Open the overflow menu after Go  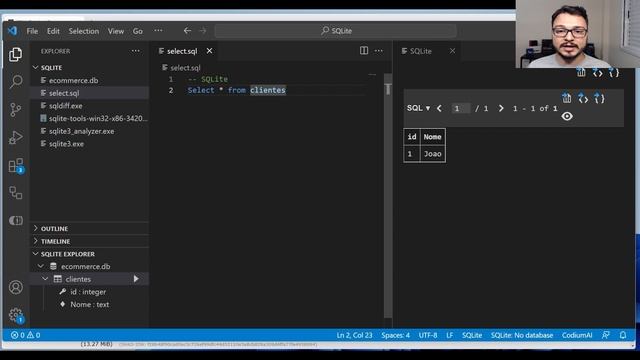158,31
